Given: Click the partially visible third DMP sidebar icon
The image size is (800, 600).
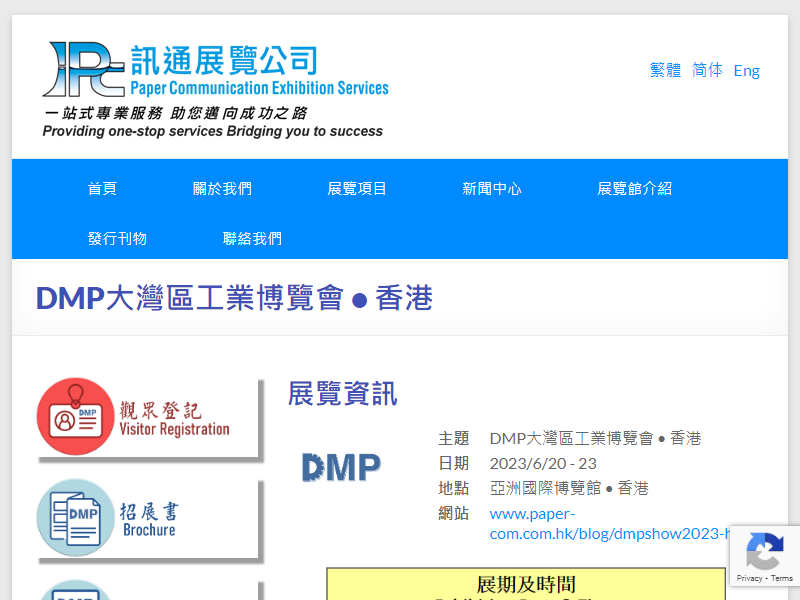Looking at the screenshot, I should [x=76, y=590].
